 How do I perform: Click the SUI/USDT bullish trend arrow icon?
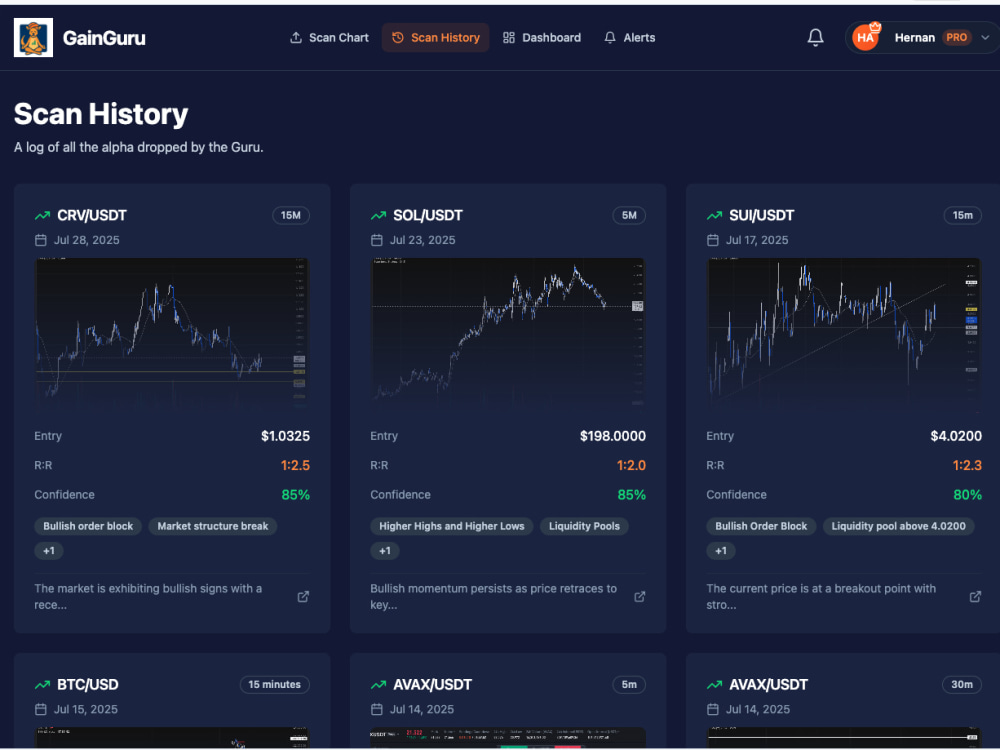[714, 216]
